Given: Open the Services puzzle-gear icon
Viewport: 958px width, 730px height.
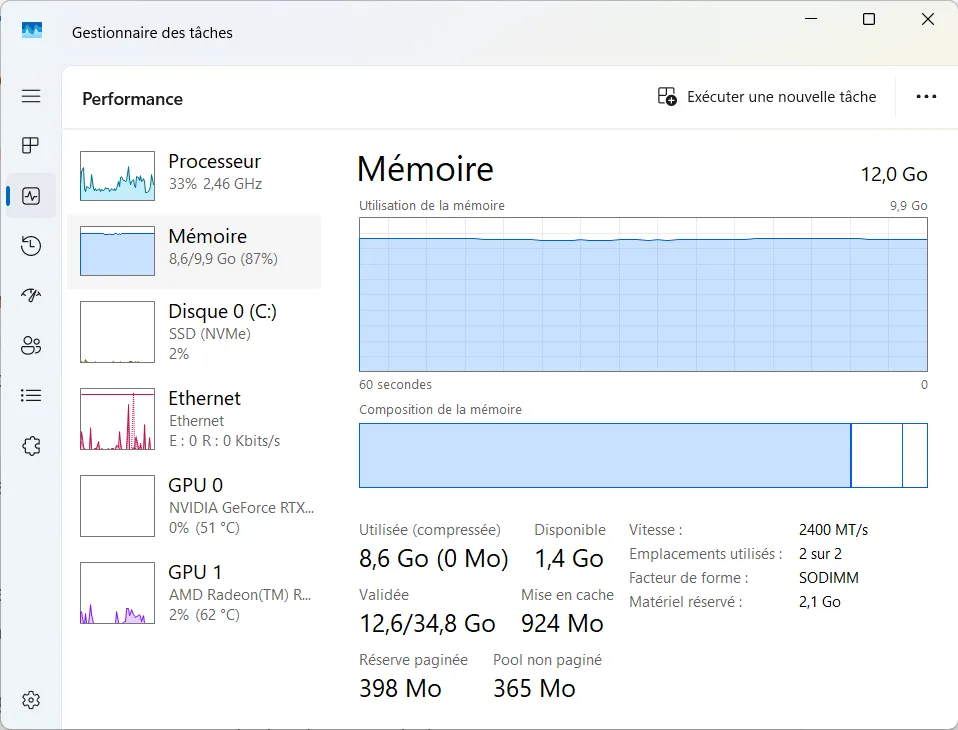Looking at the screenshot, I should (x=31, y=446).
